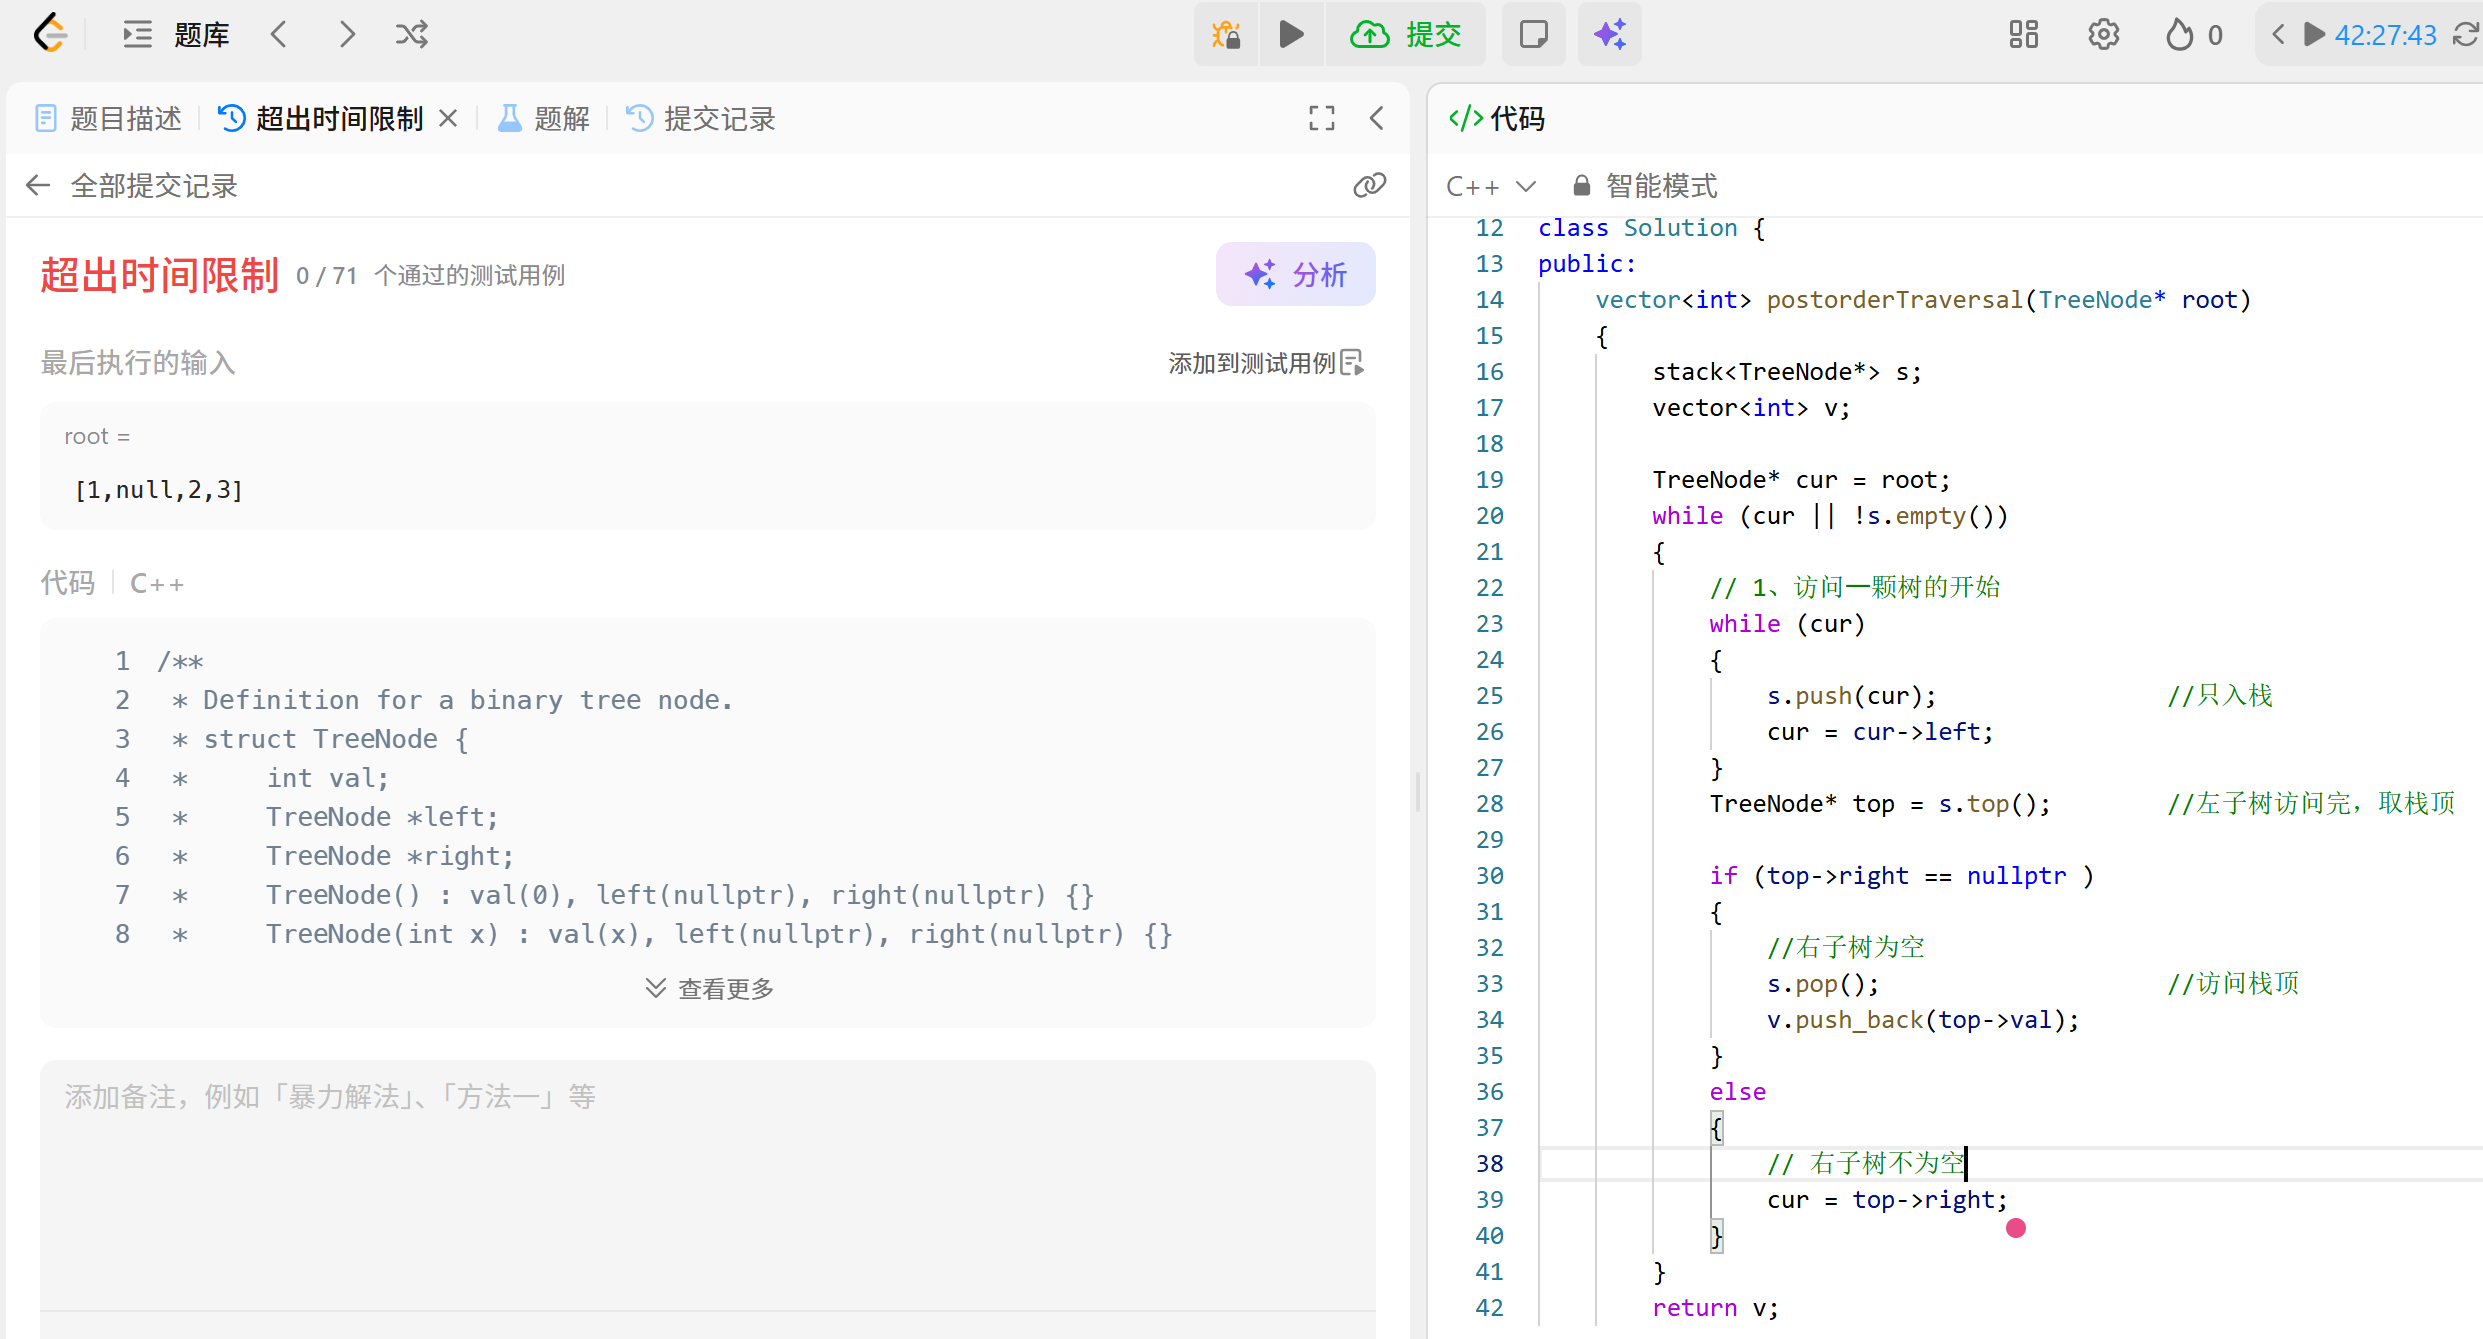This screenshot has width=2483, height=1339.
Task: Open the settings gear icon
Action: pos(2103,34)
